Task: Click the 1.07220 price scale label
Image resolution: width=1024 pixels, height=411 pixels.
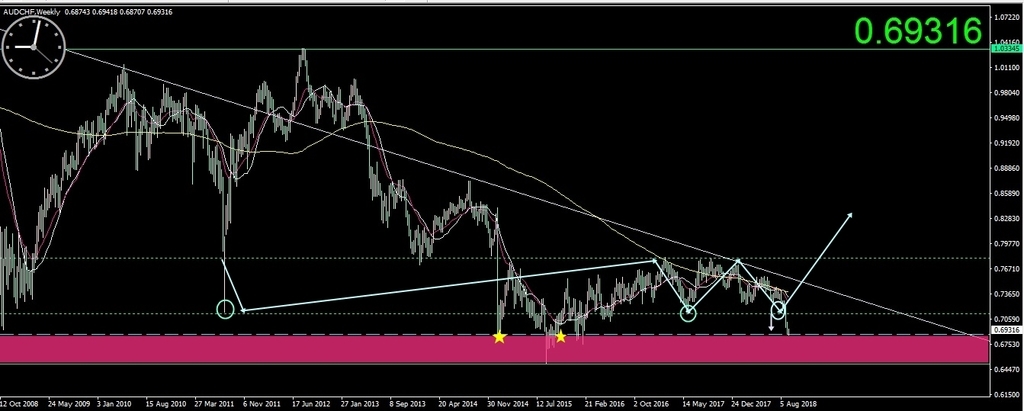Action: (x=1006, y=17)
